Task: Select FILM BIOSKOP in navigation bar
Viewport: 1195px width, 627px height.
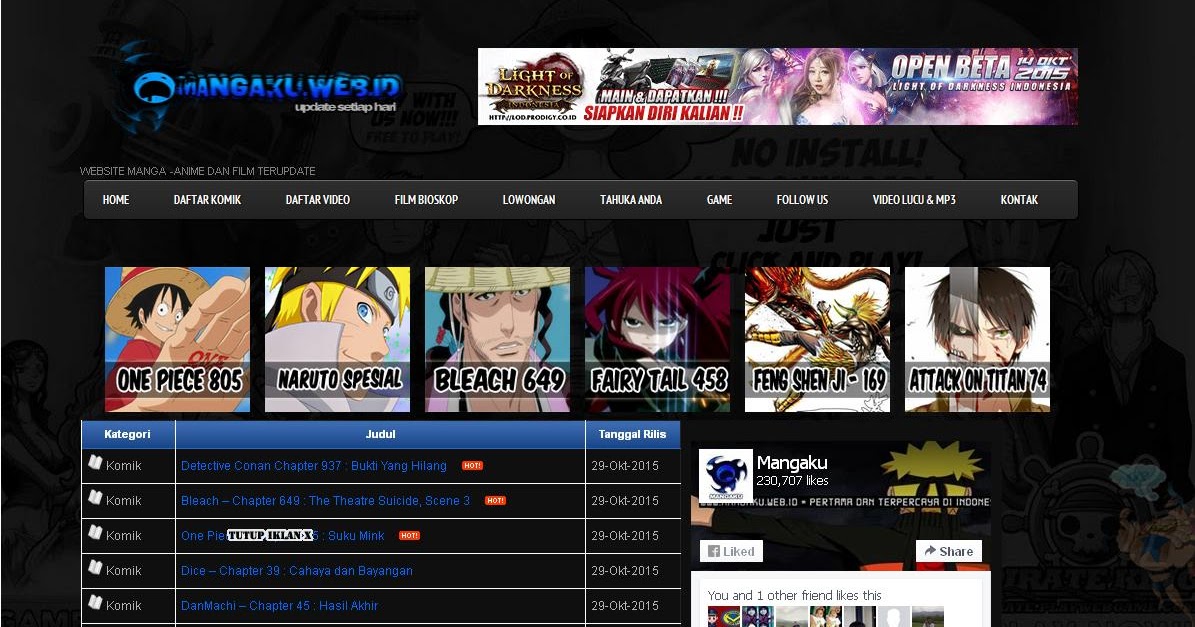Action: (426, 200)
